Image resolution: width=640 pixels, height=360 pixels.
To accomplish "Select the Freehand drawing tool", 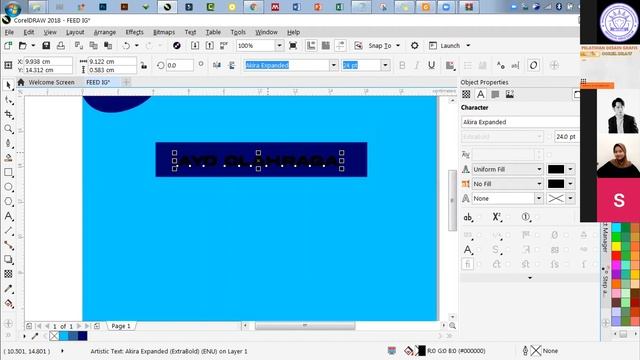I will point(8,143).
